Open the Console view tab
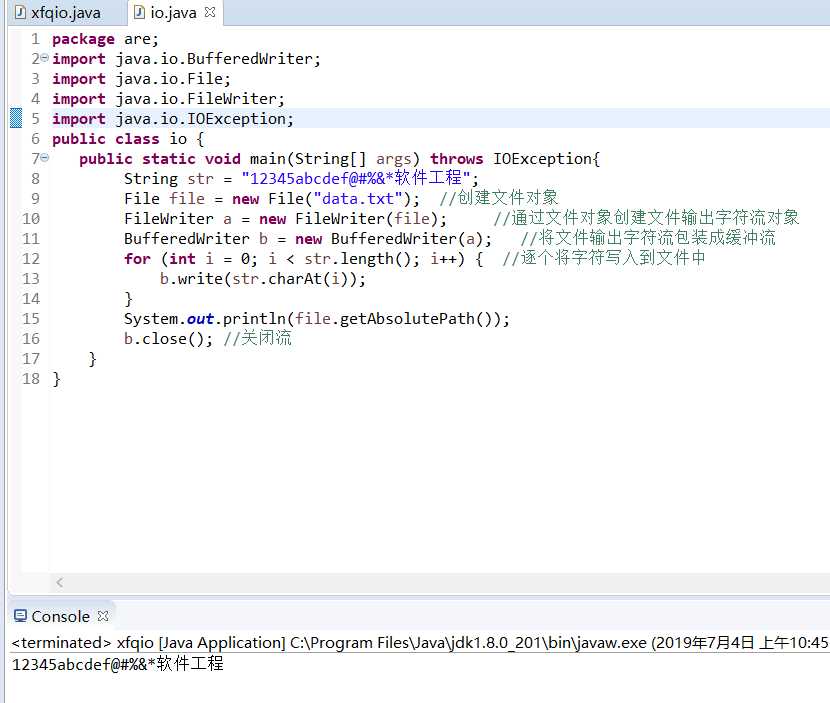This screenshot has width=830, height=703. click(x=61, y=616)
